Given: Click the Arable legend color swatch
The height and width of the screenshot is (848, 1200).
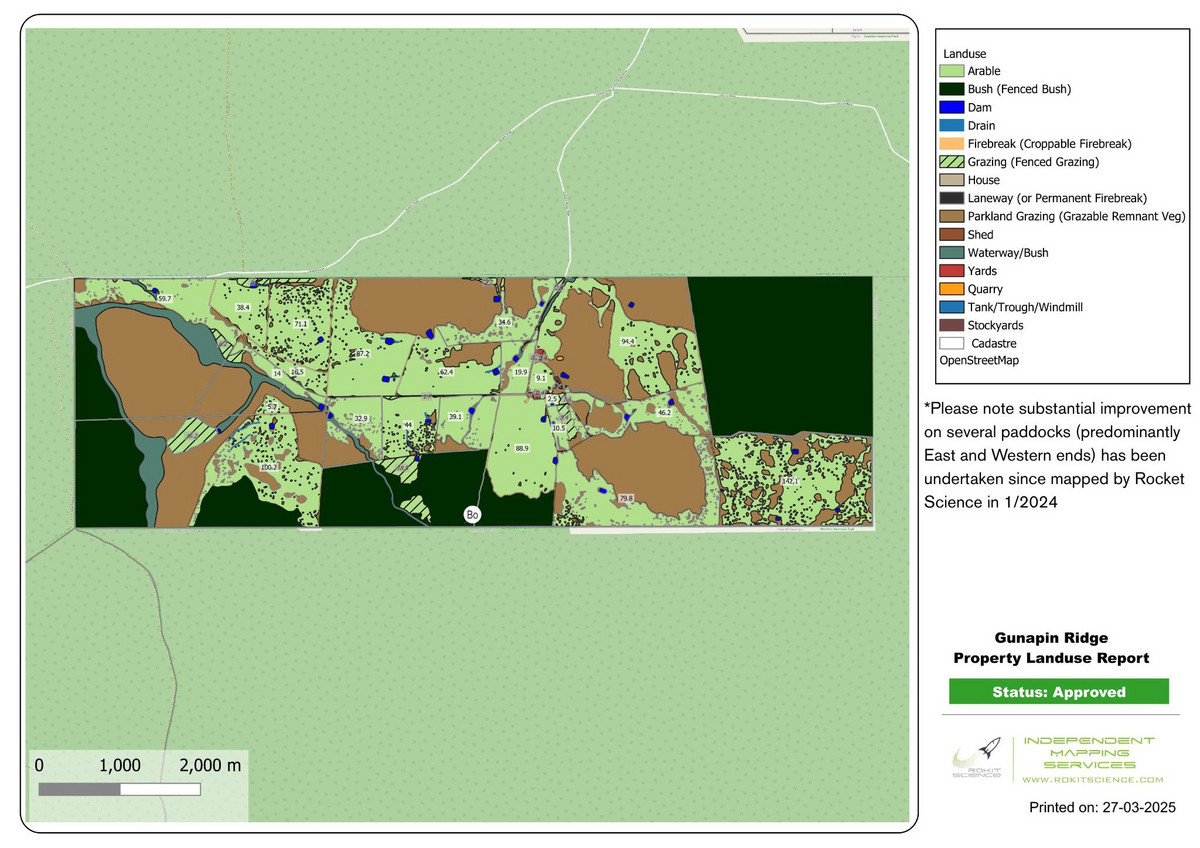Looking at the screenshot, I should [951, 71].
